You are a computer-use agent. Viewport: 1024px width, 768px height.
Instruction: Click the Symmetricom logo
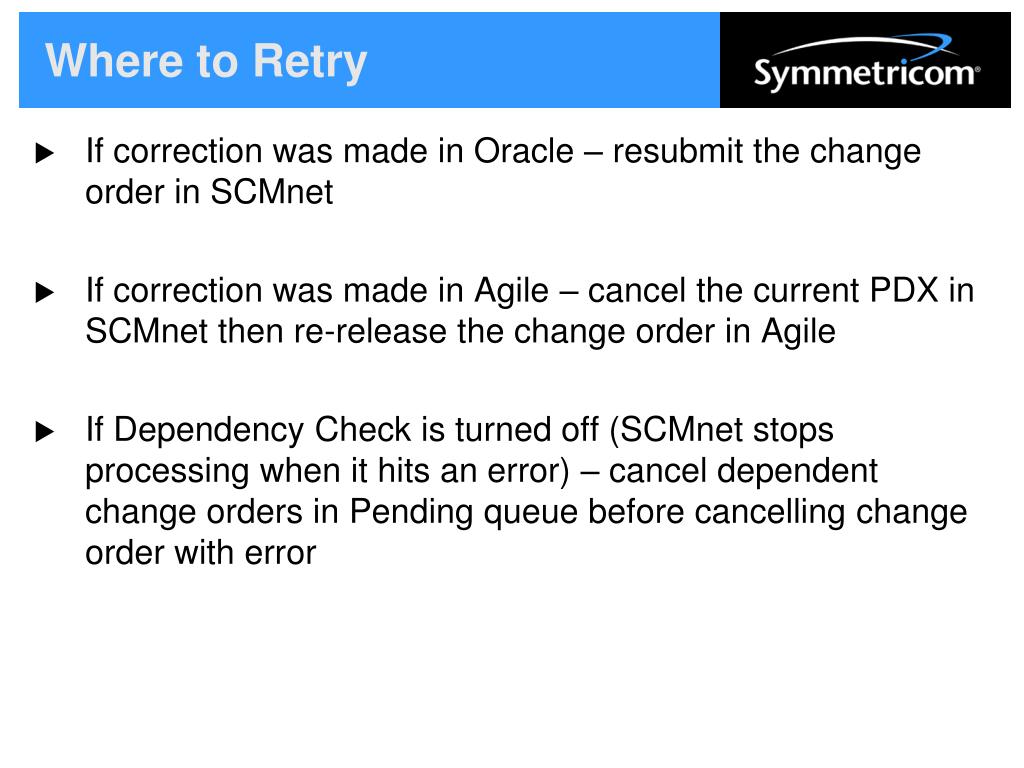pos(866,63)
